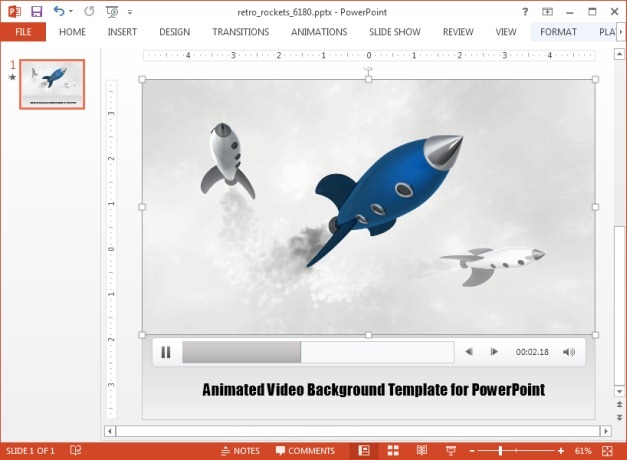Switch to Normal view icon
This screenshot has height=460, width=627.
[364, 451]
